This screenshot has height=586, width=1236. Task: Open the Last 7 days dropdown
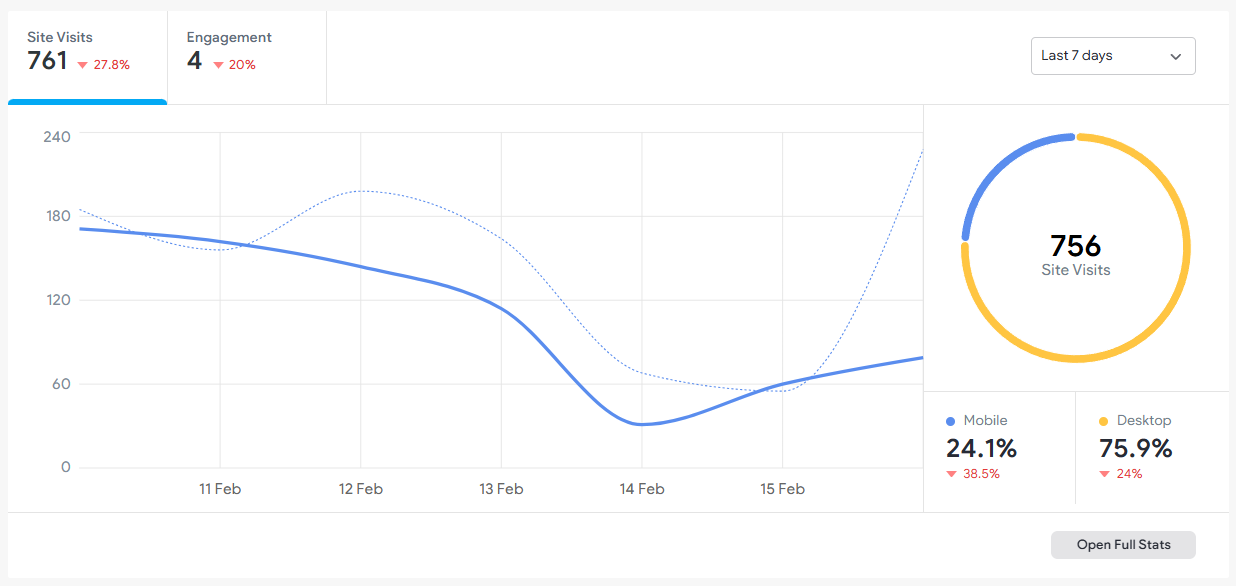tap(1113, 56)
